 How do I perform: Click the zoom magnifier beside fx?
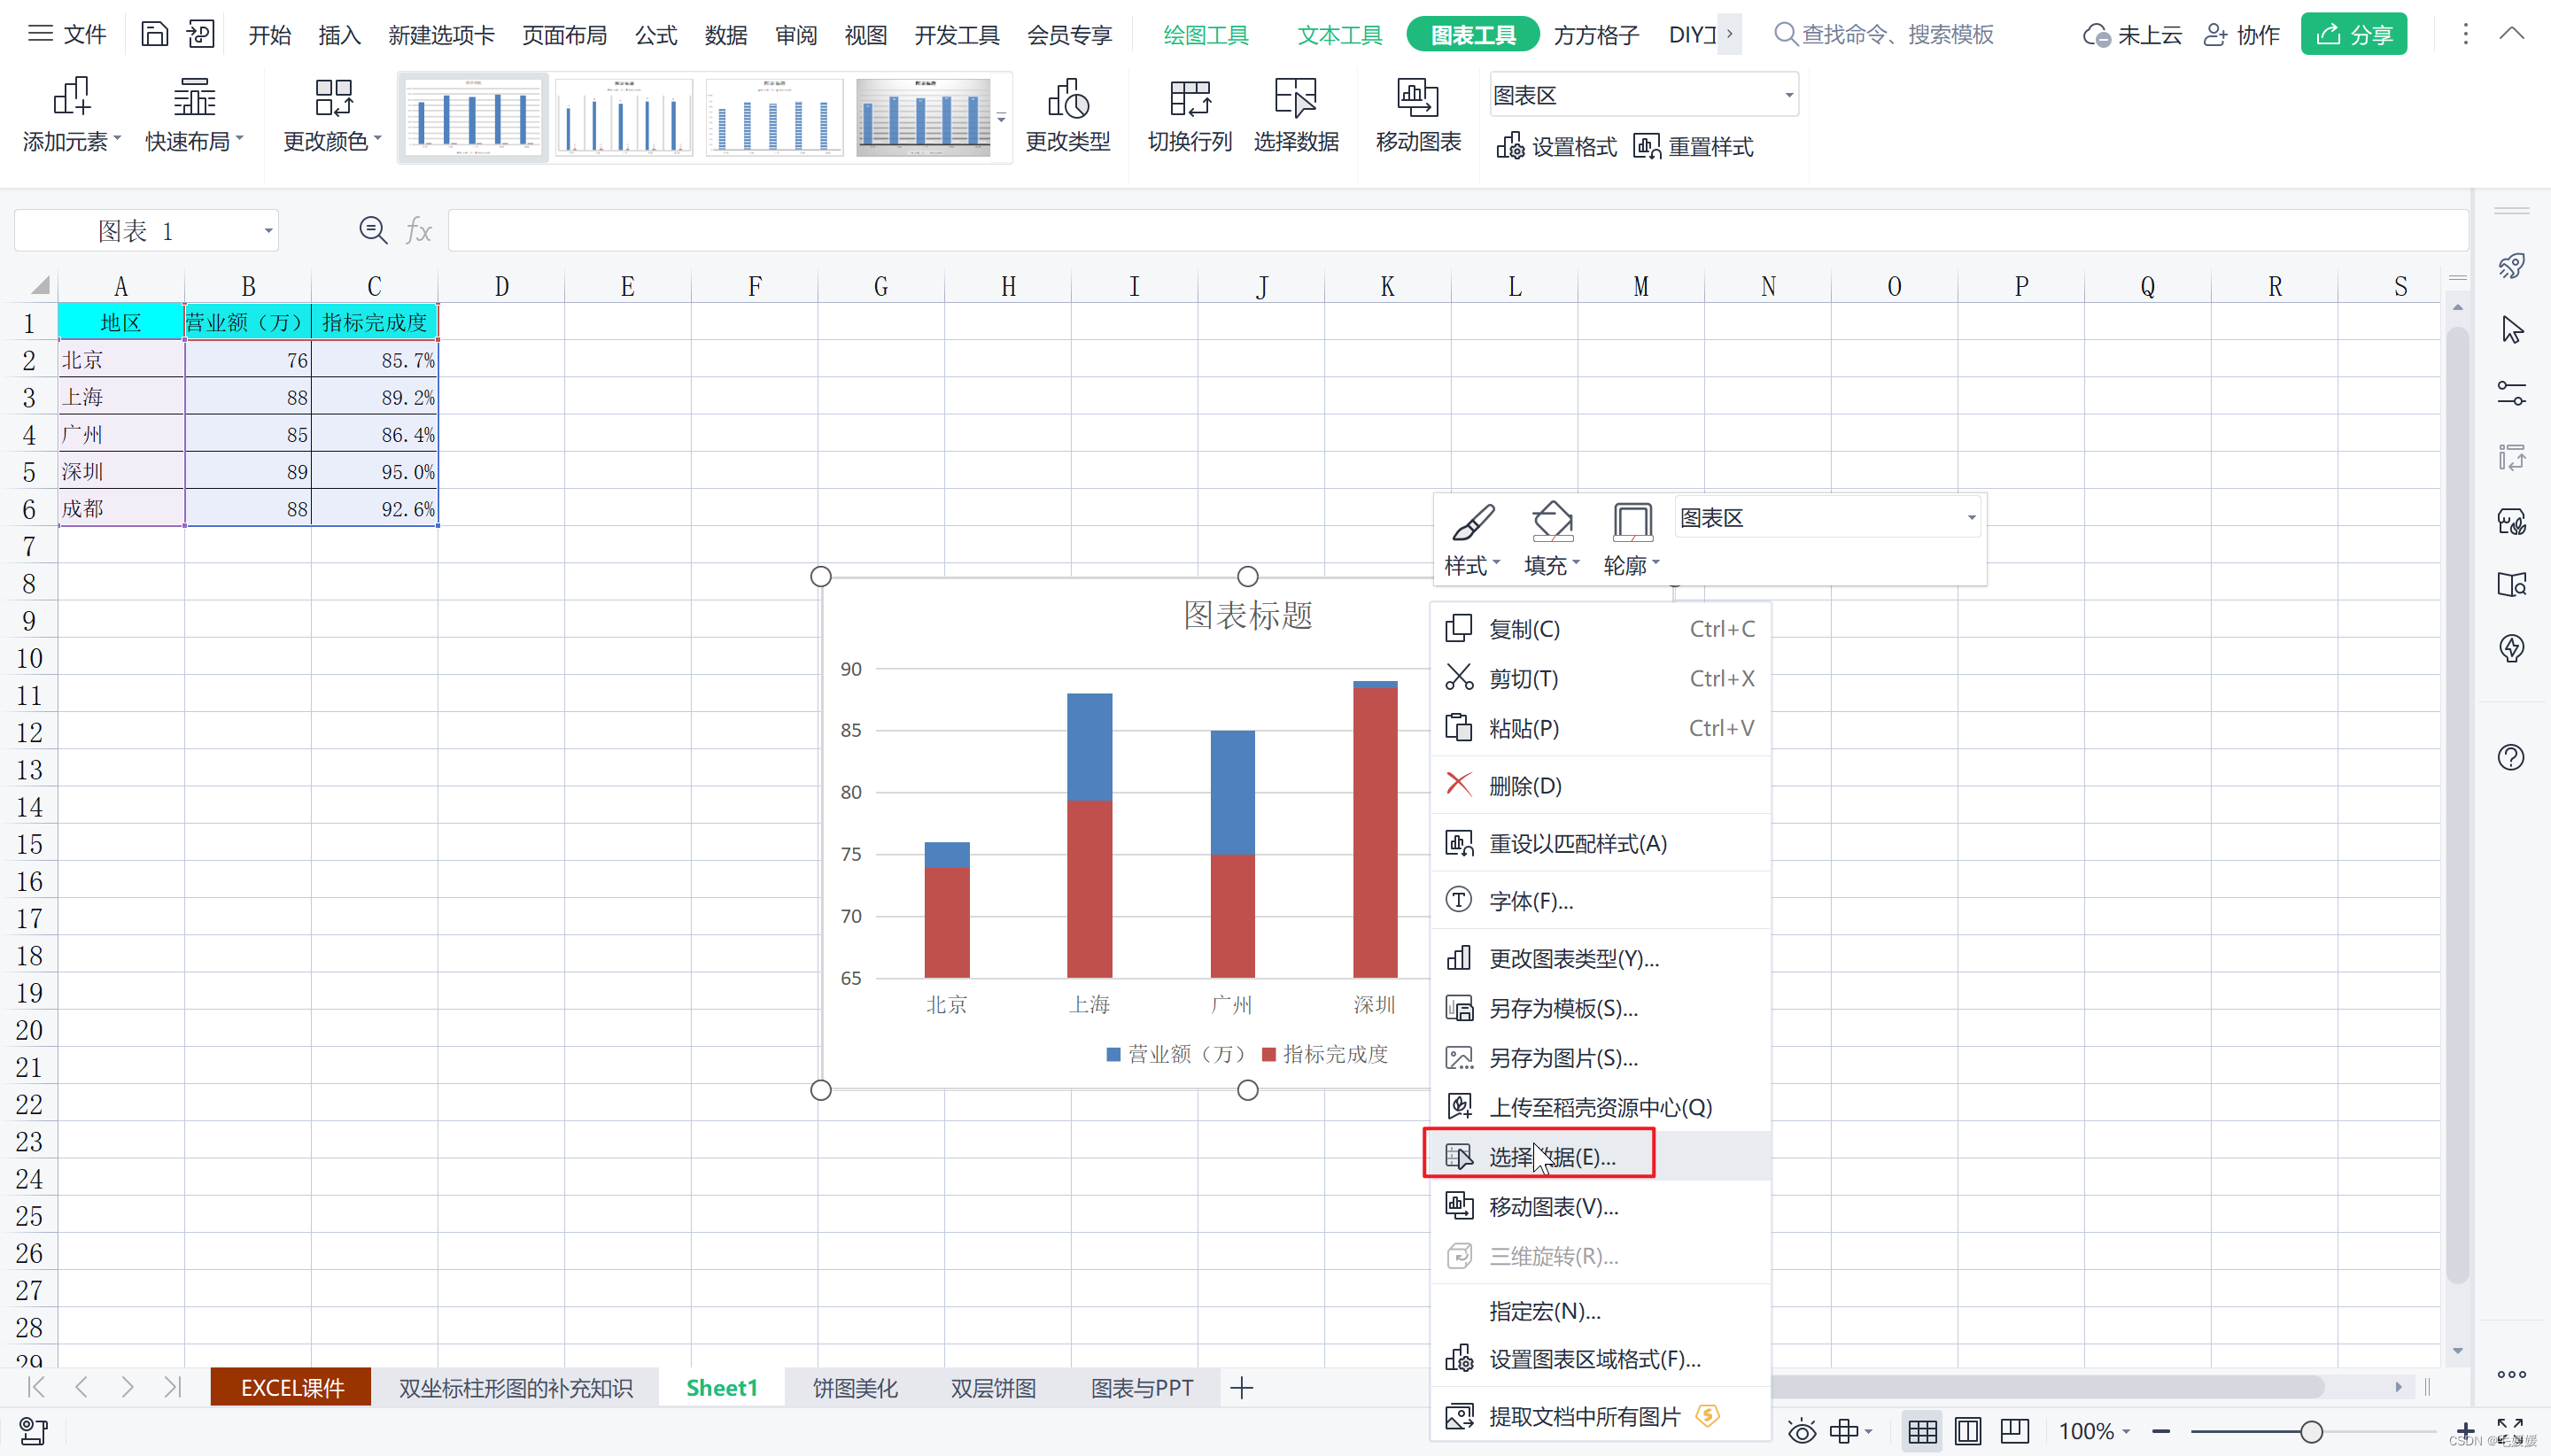pos(373,231)
